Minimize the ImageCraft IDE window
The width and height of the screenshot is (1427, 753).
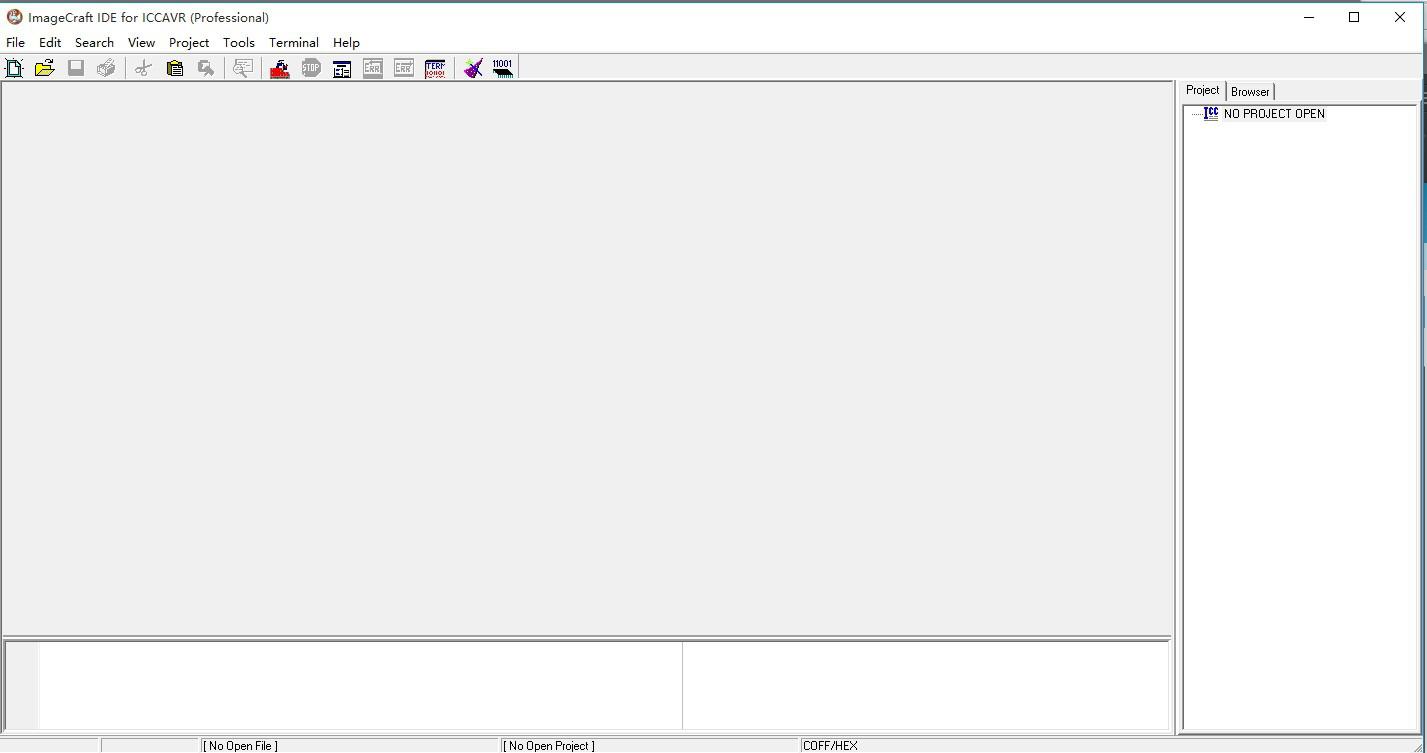(x=1309, y=17)
